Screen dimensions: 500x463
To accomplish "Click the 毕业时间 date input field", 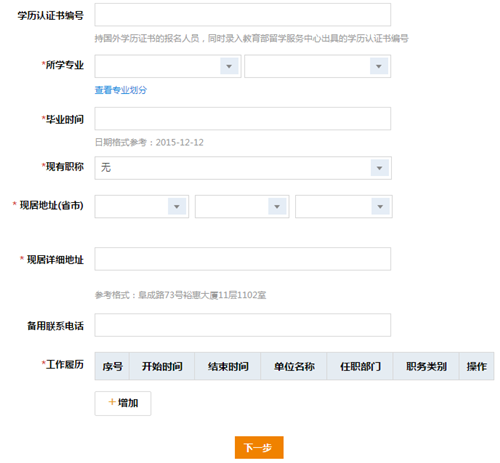I will [242, 119].
